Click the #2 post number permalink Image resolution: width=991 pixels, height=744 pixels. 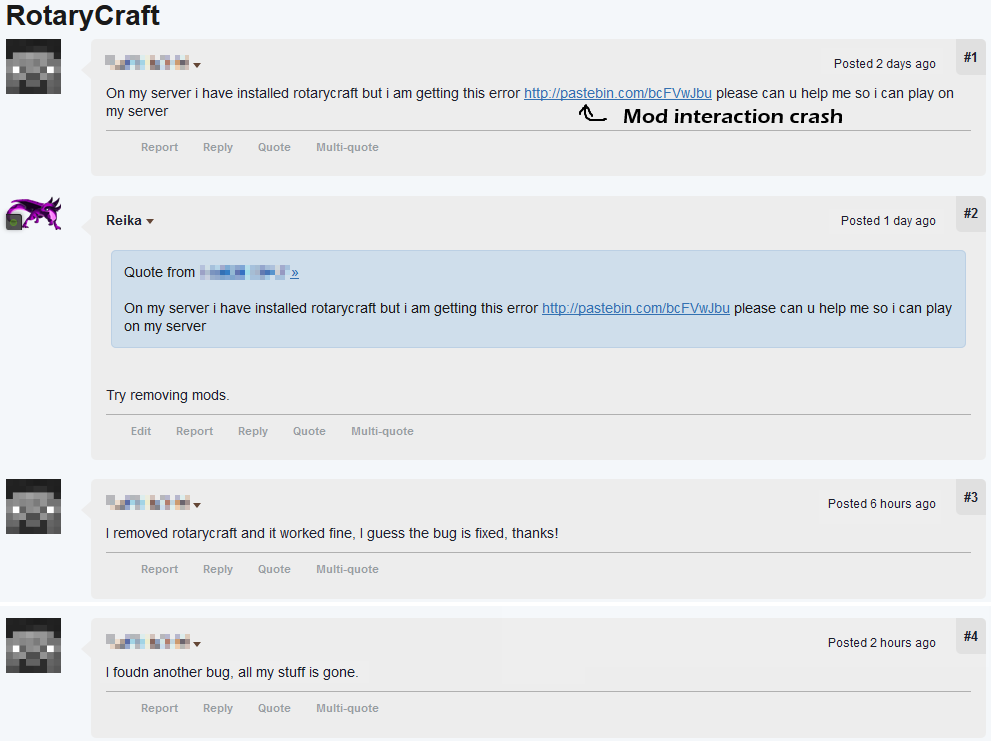pyautogui.click(x=971, y=214)
